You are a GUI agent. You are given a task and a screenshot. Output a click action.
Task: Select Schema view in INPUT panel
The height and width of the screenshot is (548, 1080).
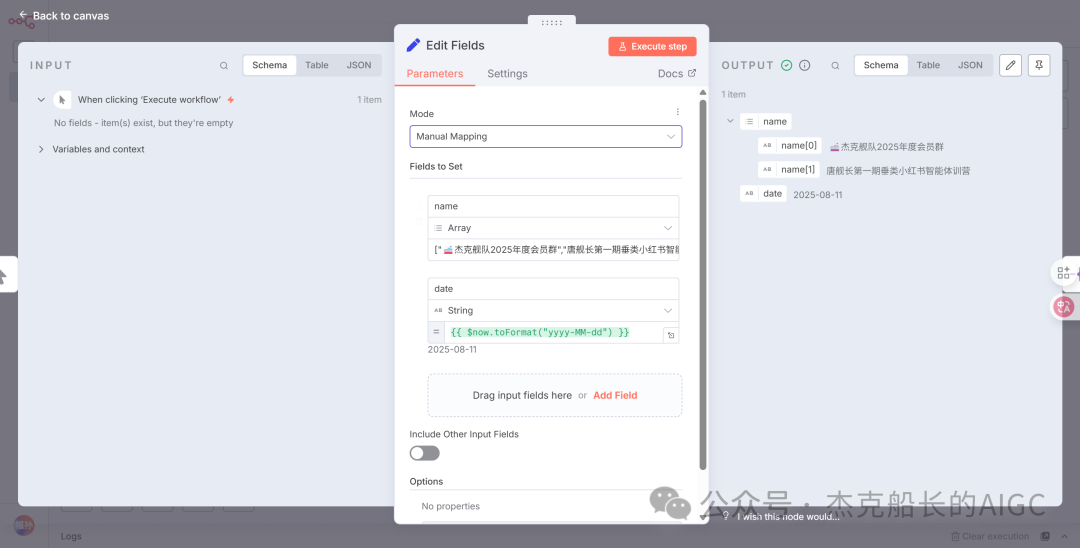(x=269, y=65)
